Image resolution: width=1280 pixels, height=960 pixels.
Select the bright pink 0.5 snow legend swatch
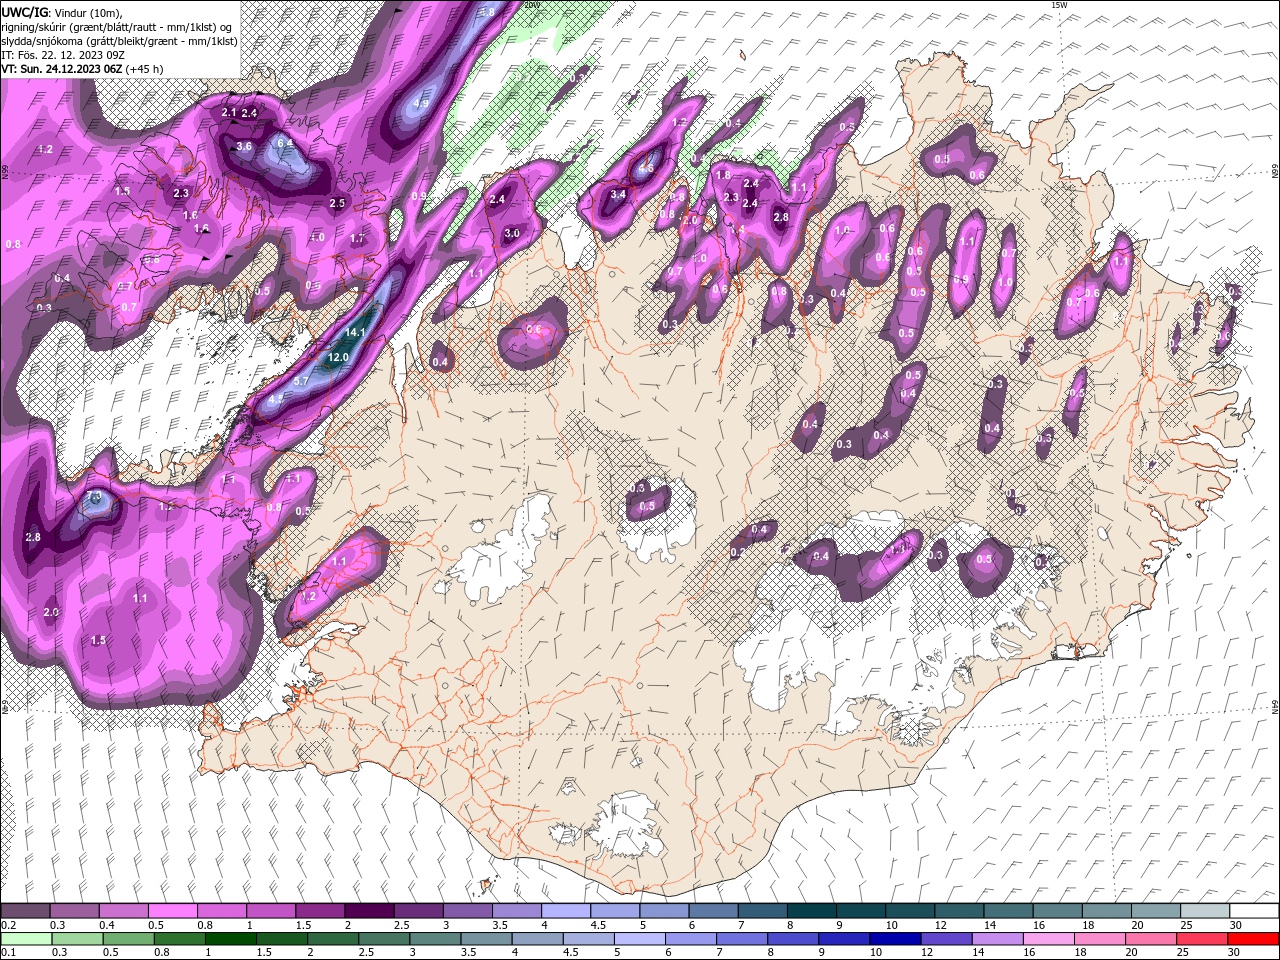click(172, 911)
